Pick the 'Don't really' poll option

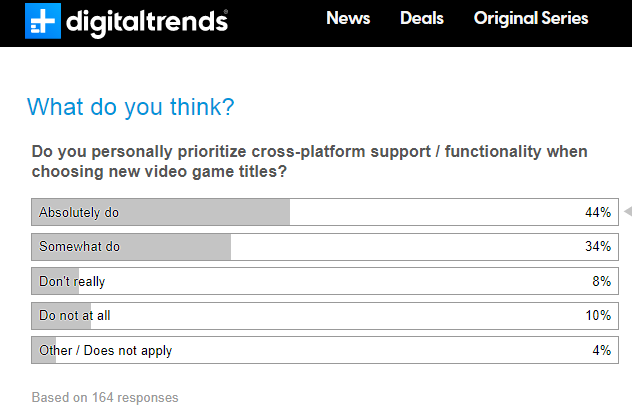[325, 281]
